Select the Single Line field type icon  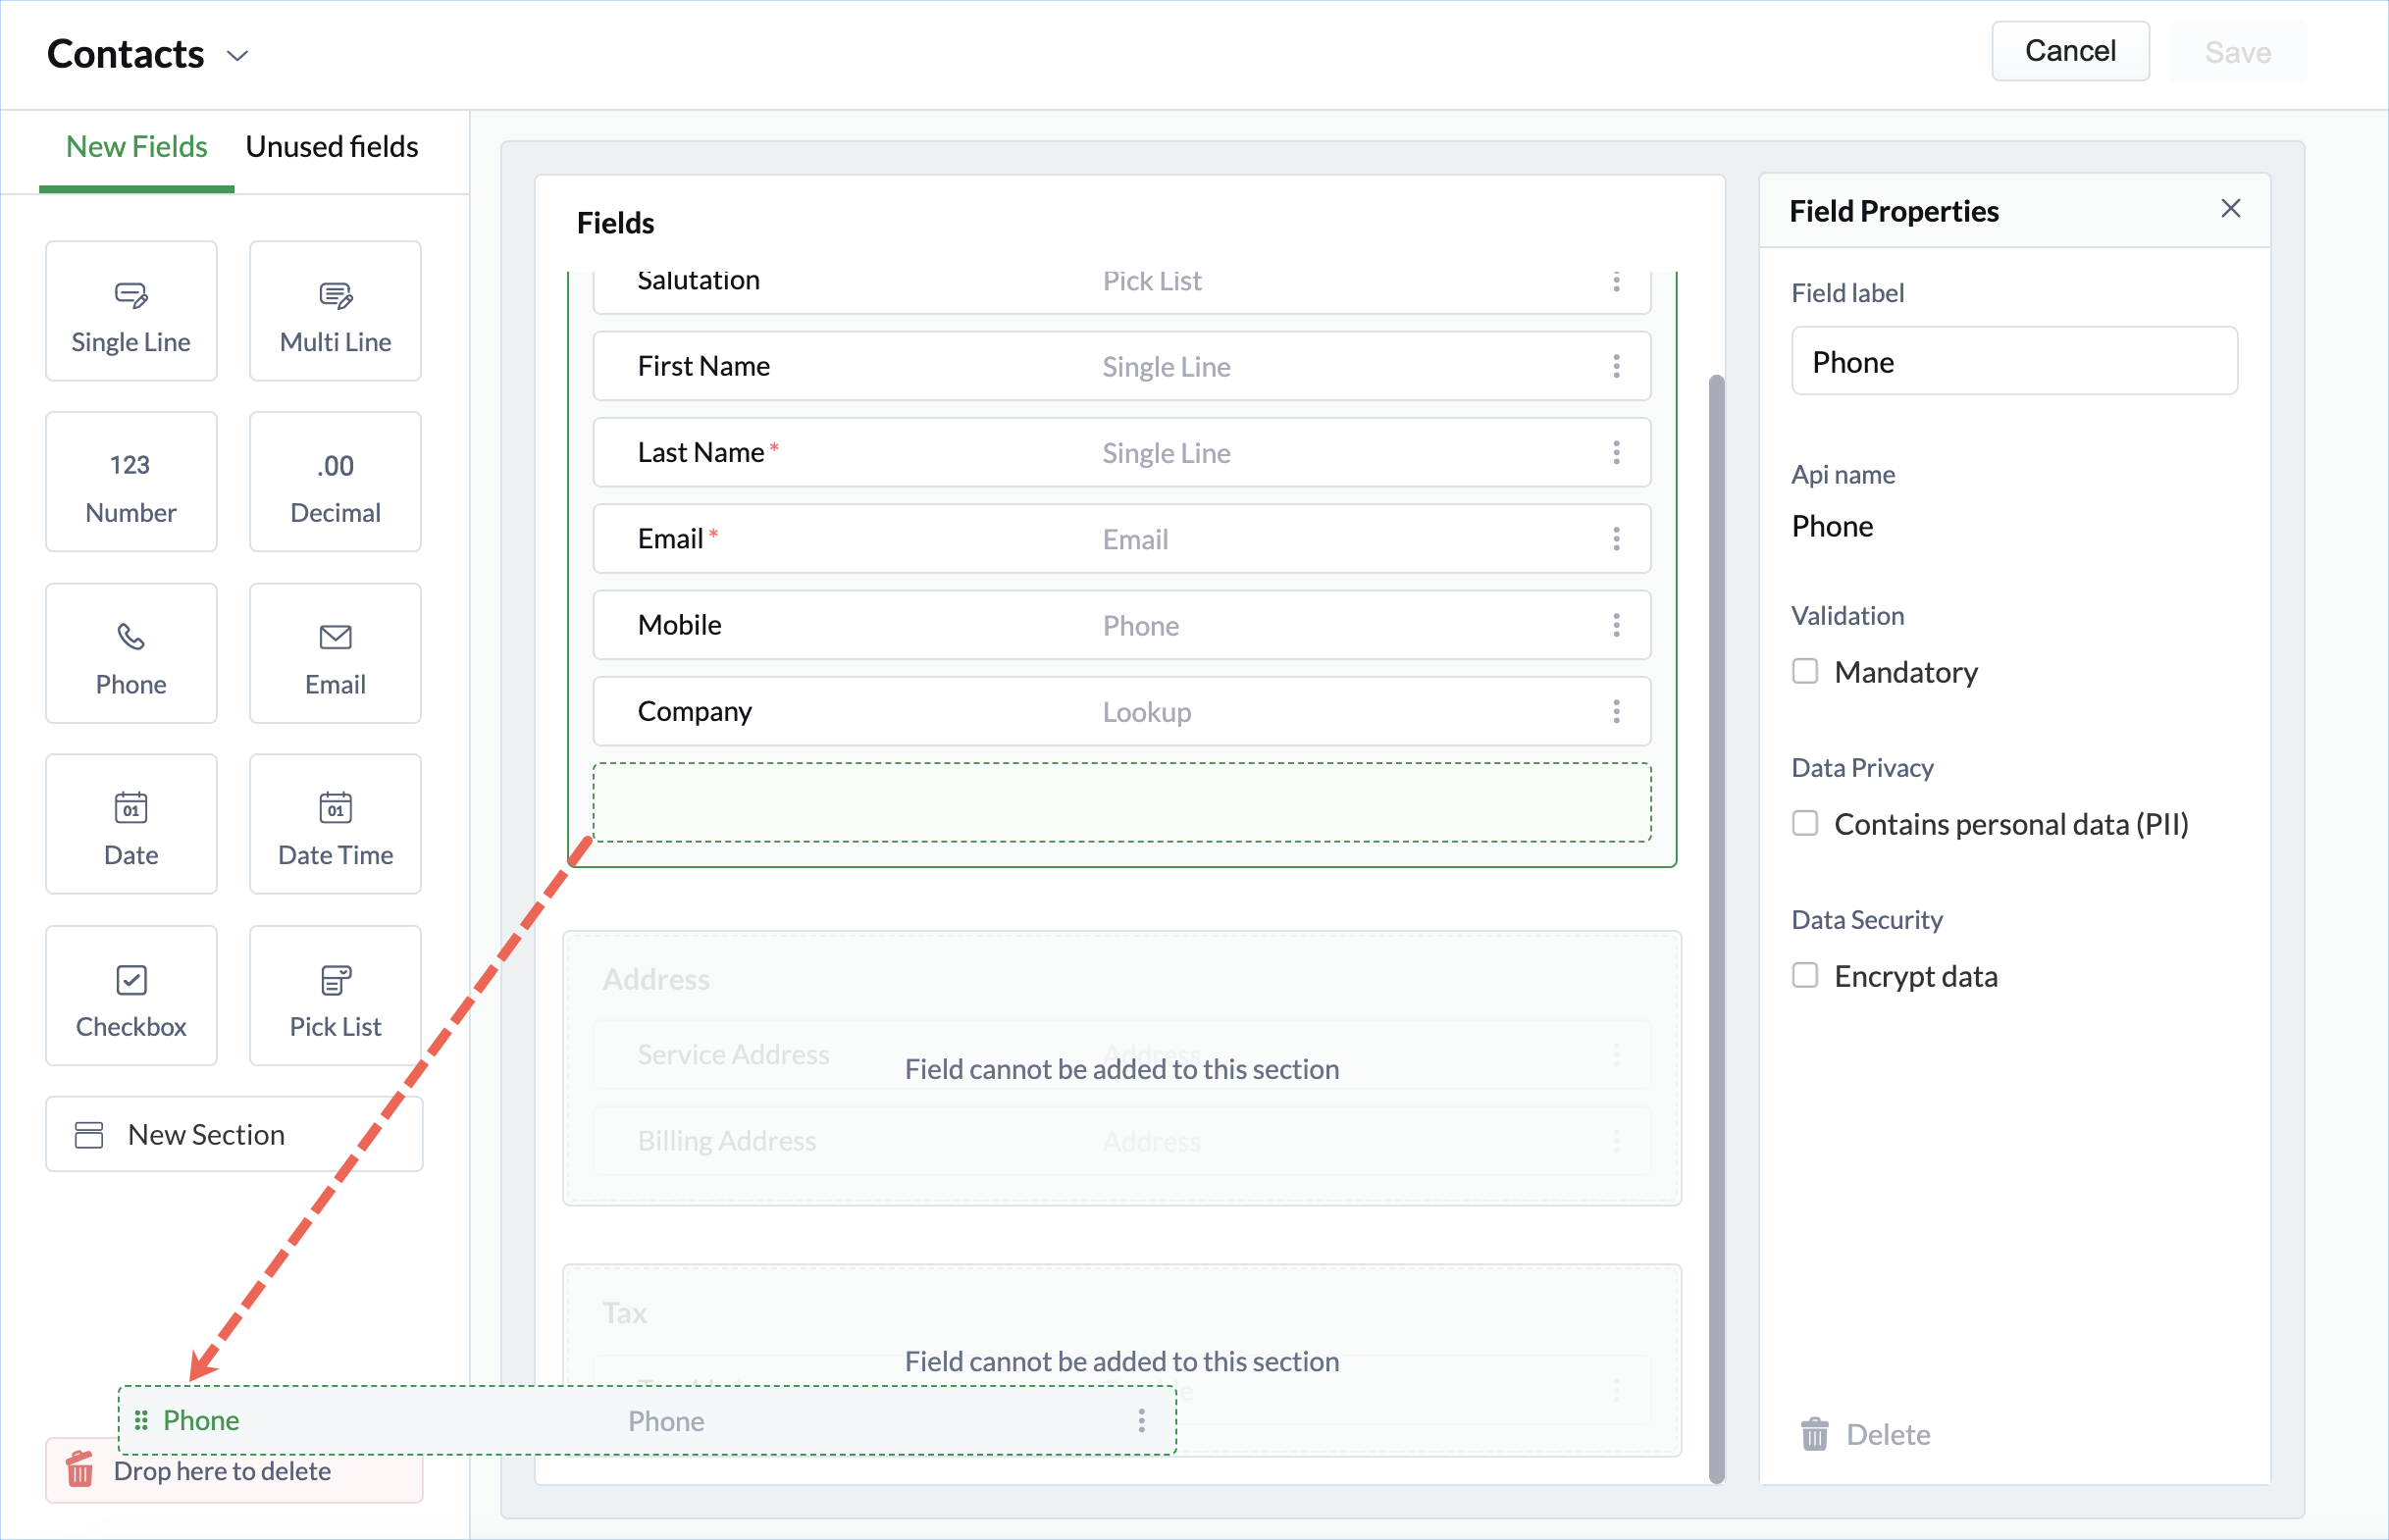click(x=131, y=296)
